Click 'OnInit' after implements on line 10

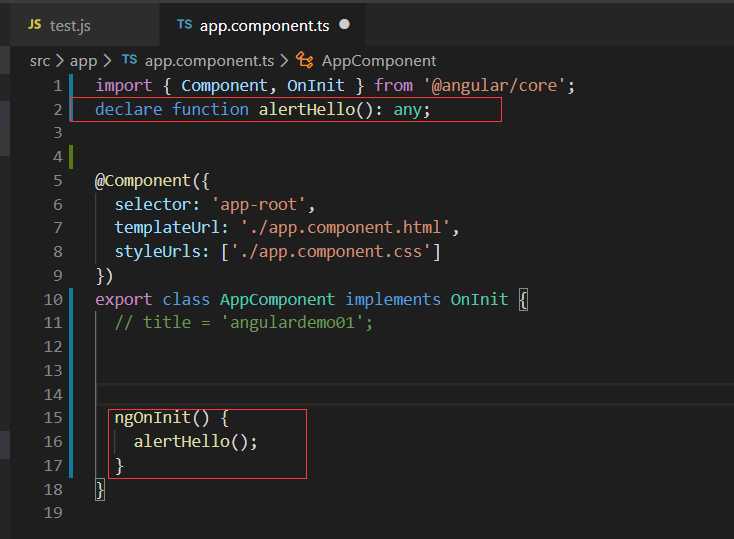pos(479,300)
